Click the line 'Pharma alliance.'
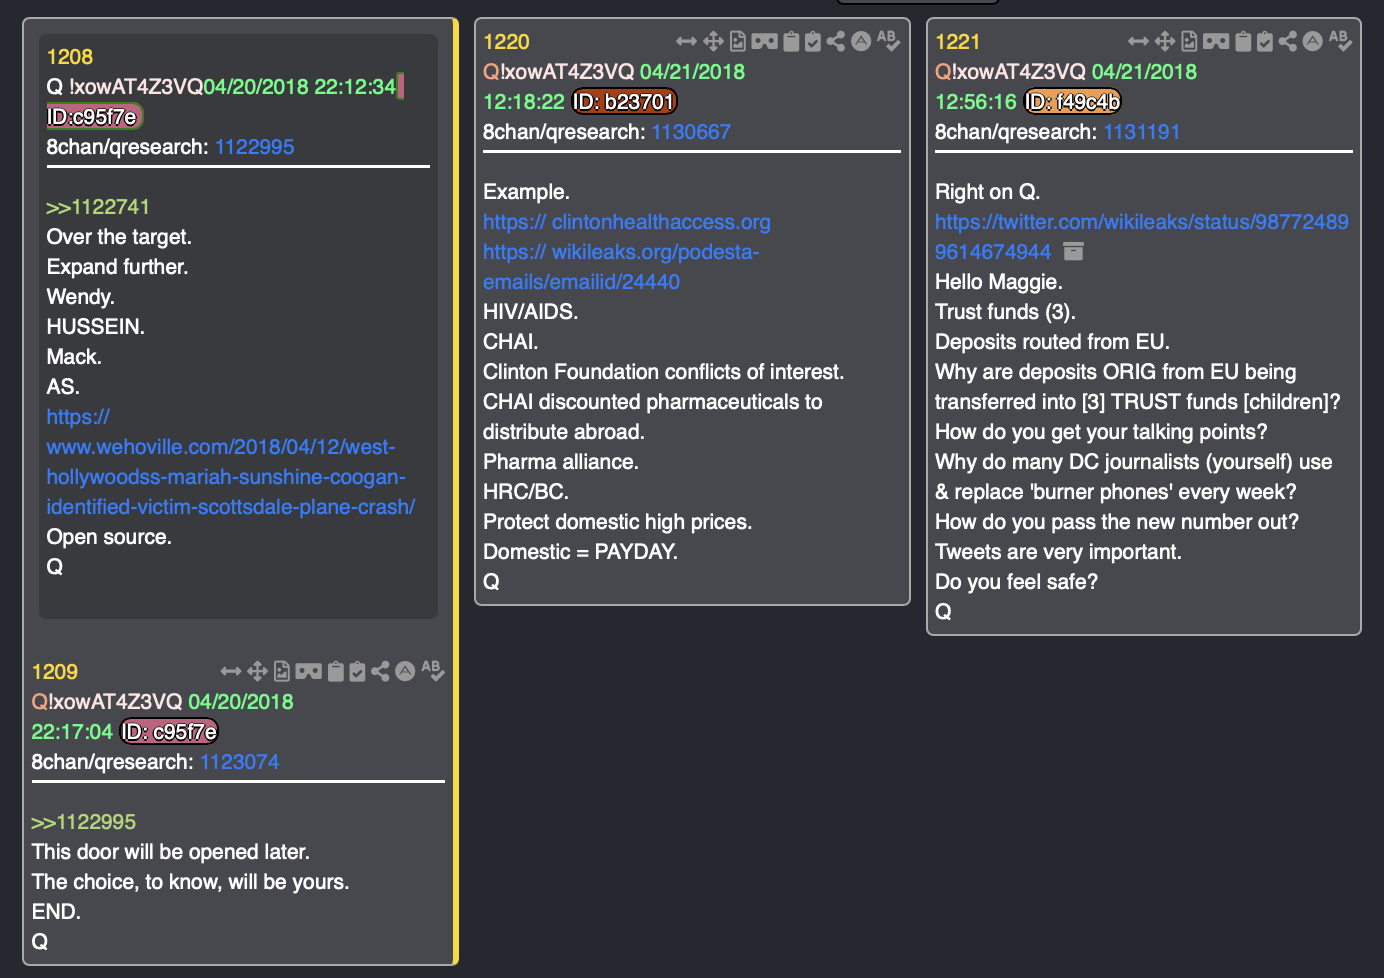The height and width of the screenshot is (978, 1384). [561, 462]
